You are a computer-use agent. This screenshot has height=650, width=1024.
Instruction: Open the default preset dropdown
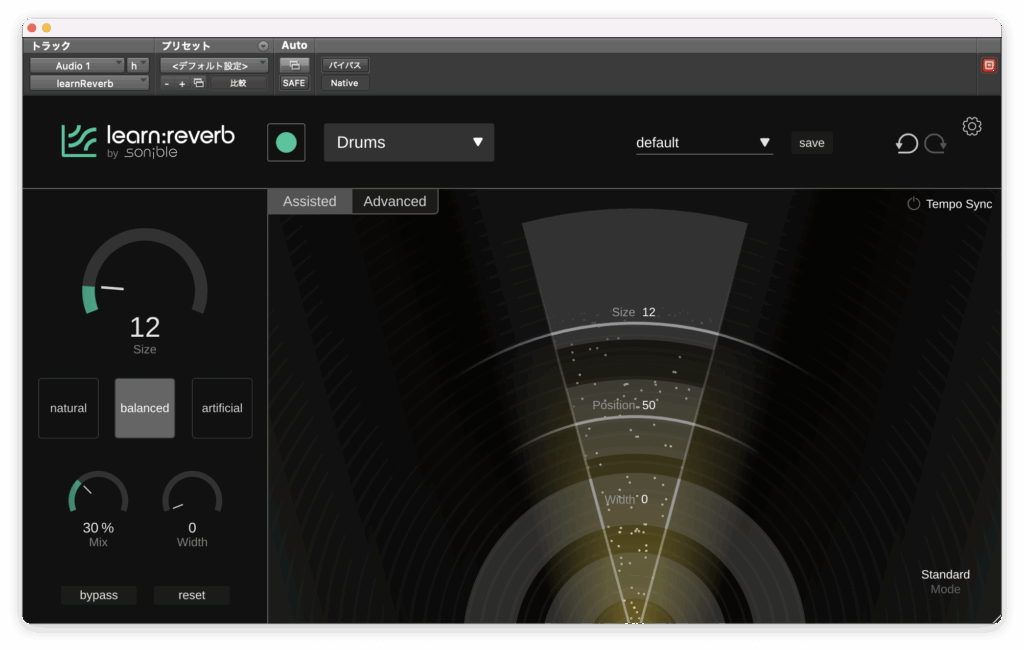[704, 142]
